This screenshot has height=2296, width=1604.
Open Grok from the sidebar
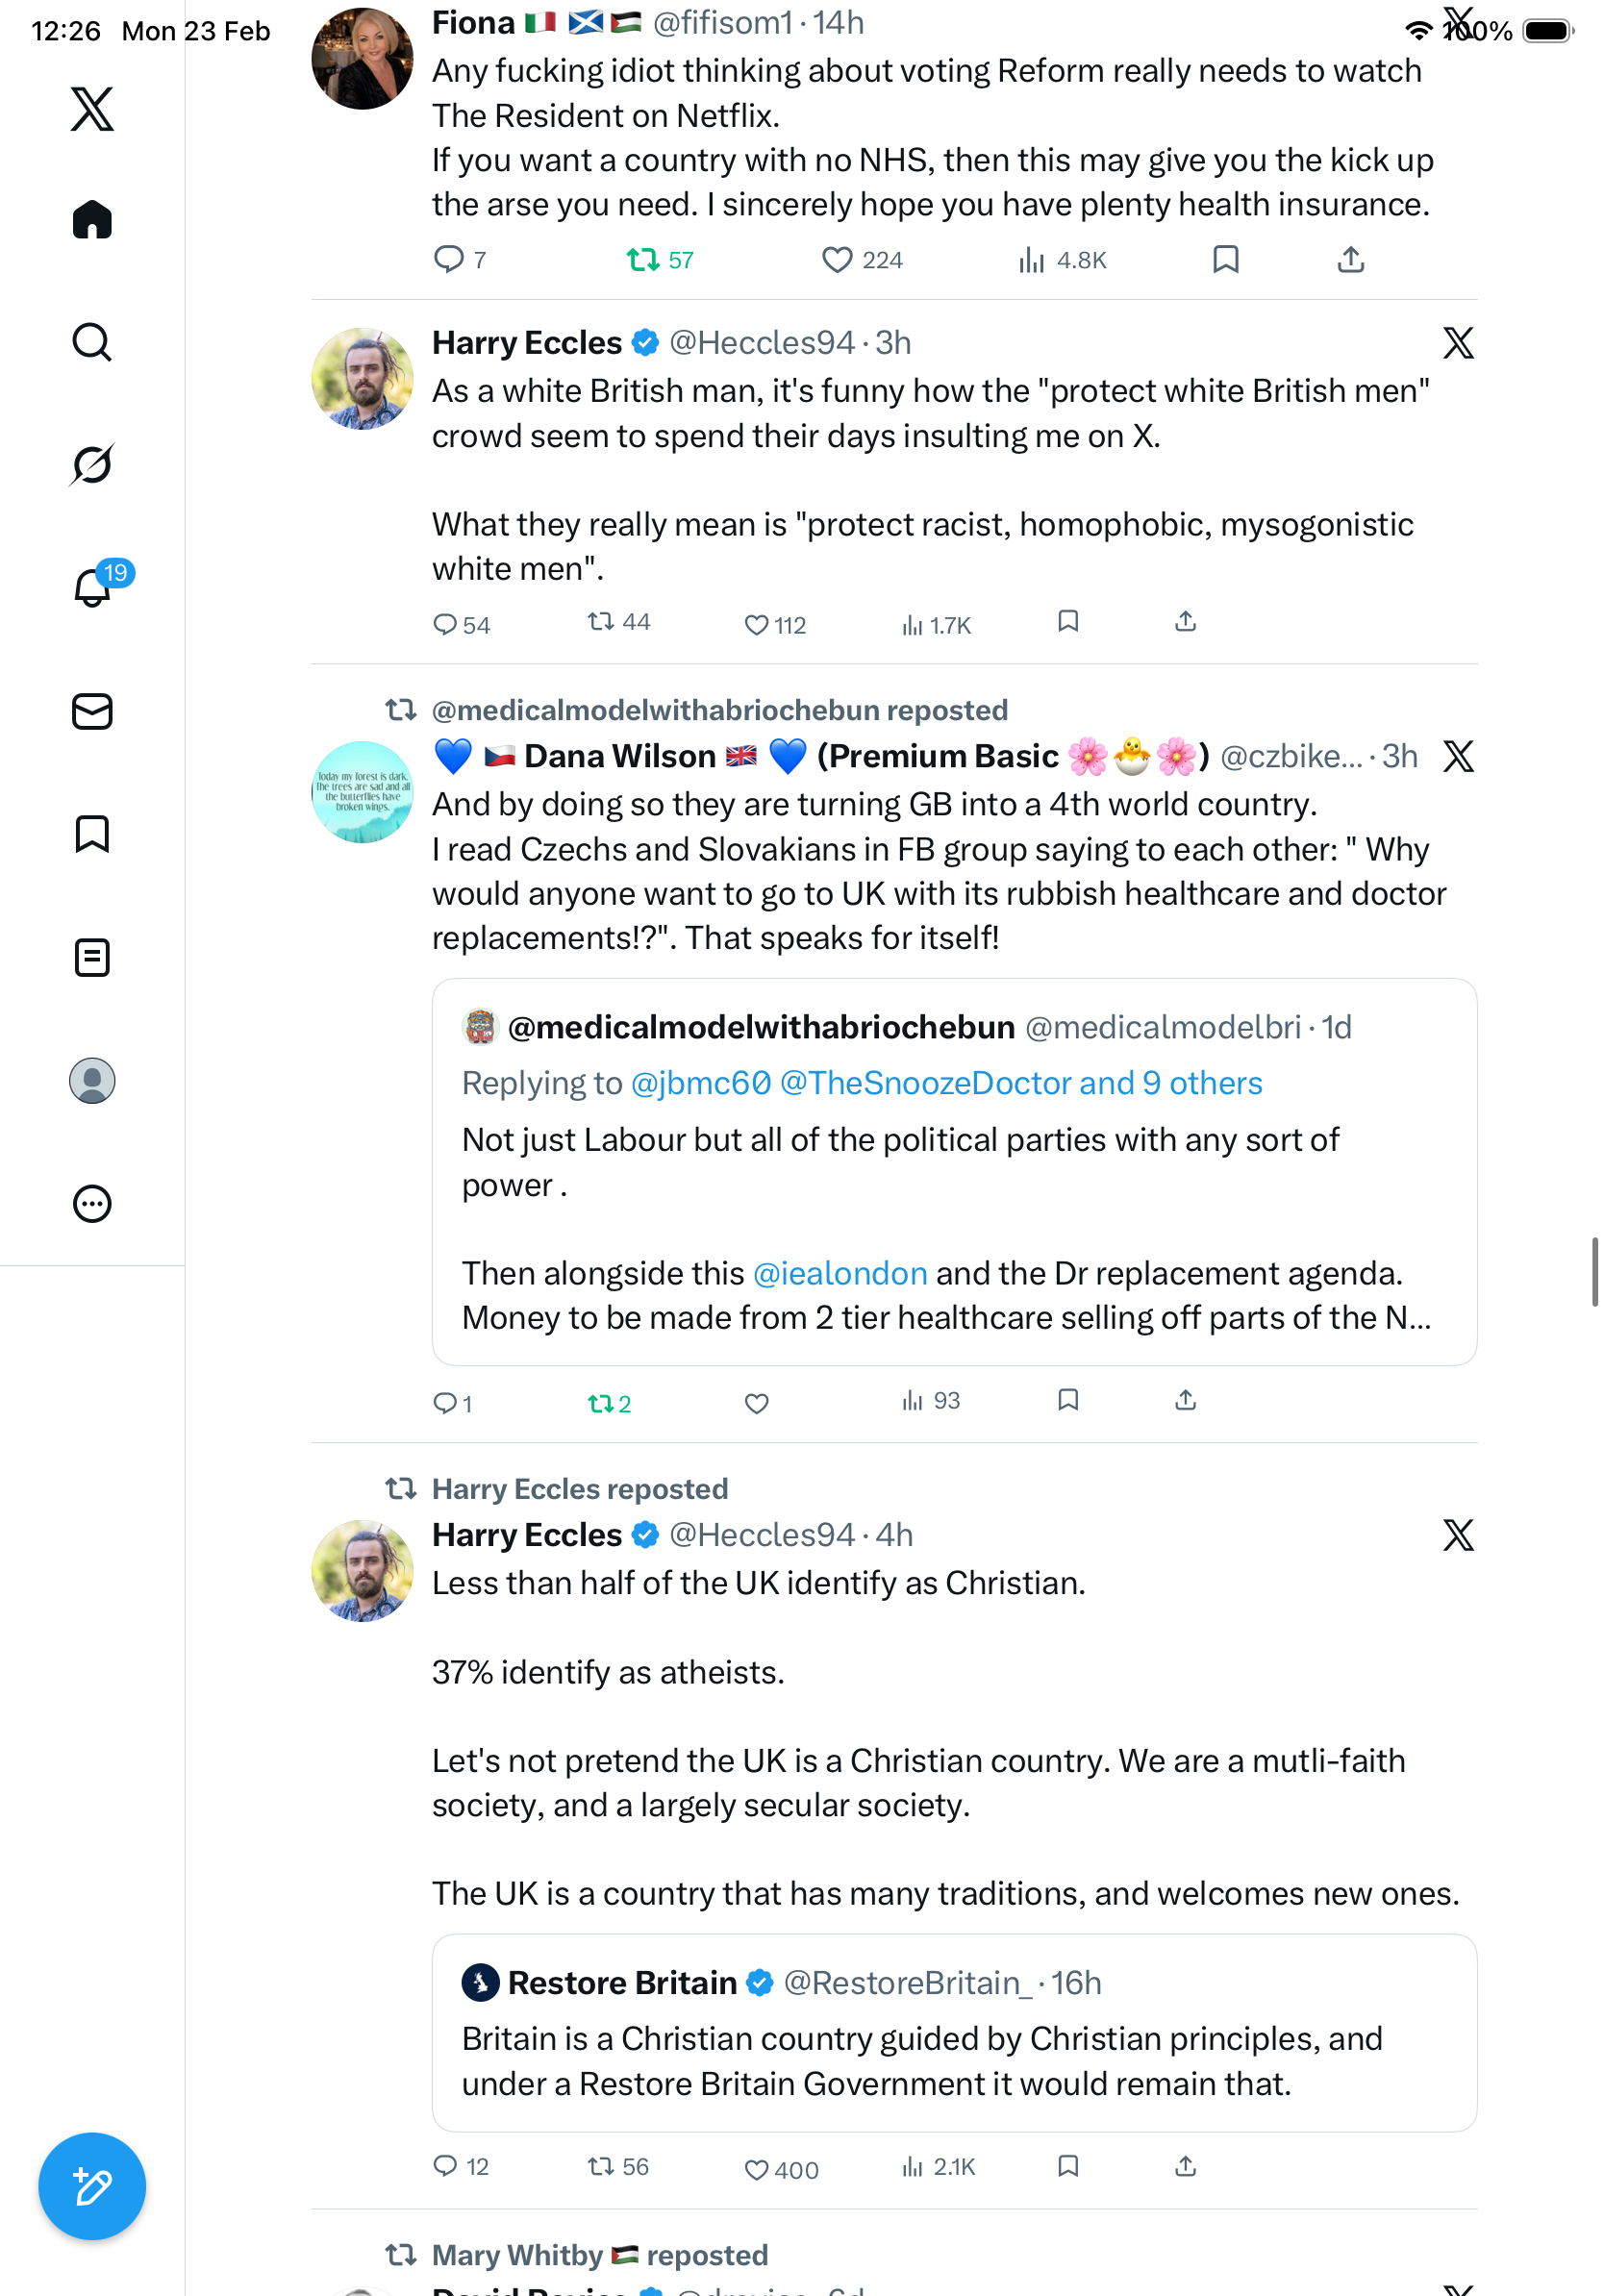click(92, 464)
